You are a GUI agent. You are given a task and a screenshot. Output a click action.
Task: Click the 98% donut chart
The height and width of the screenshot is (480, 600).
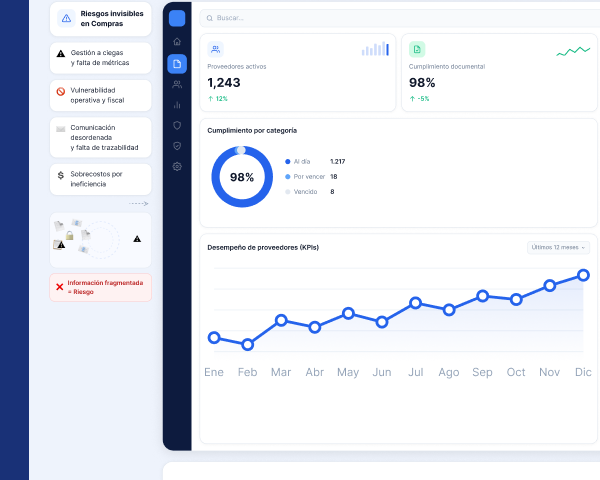click(x=242, y=177)
